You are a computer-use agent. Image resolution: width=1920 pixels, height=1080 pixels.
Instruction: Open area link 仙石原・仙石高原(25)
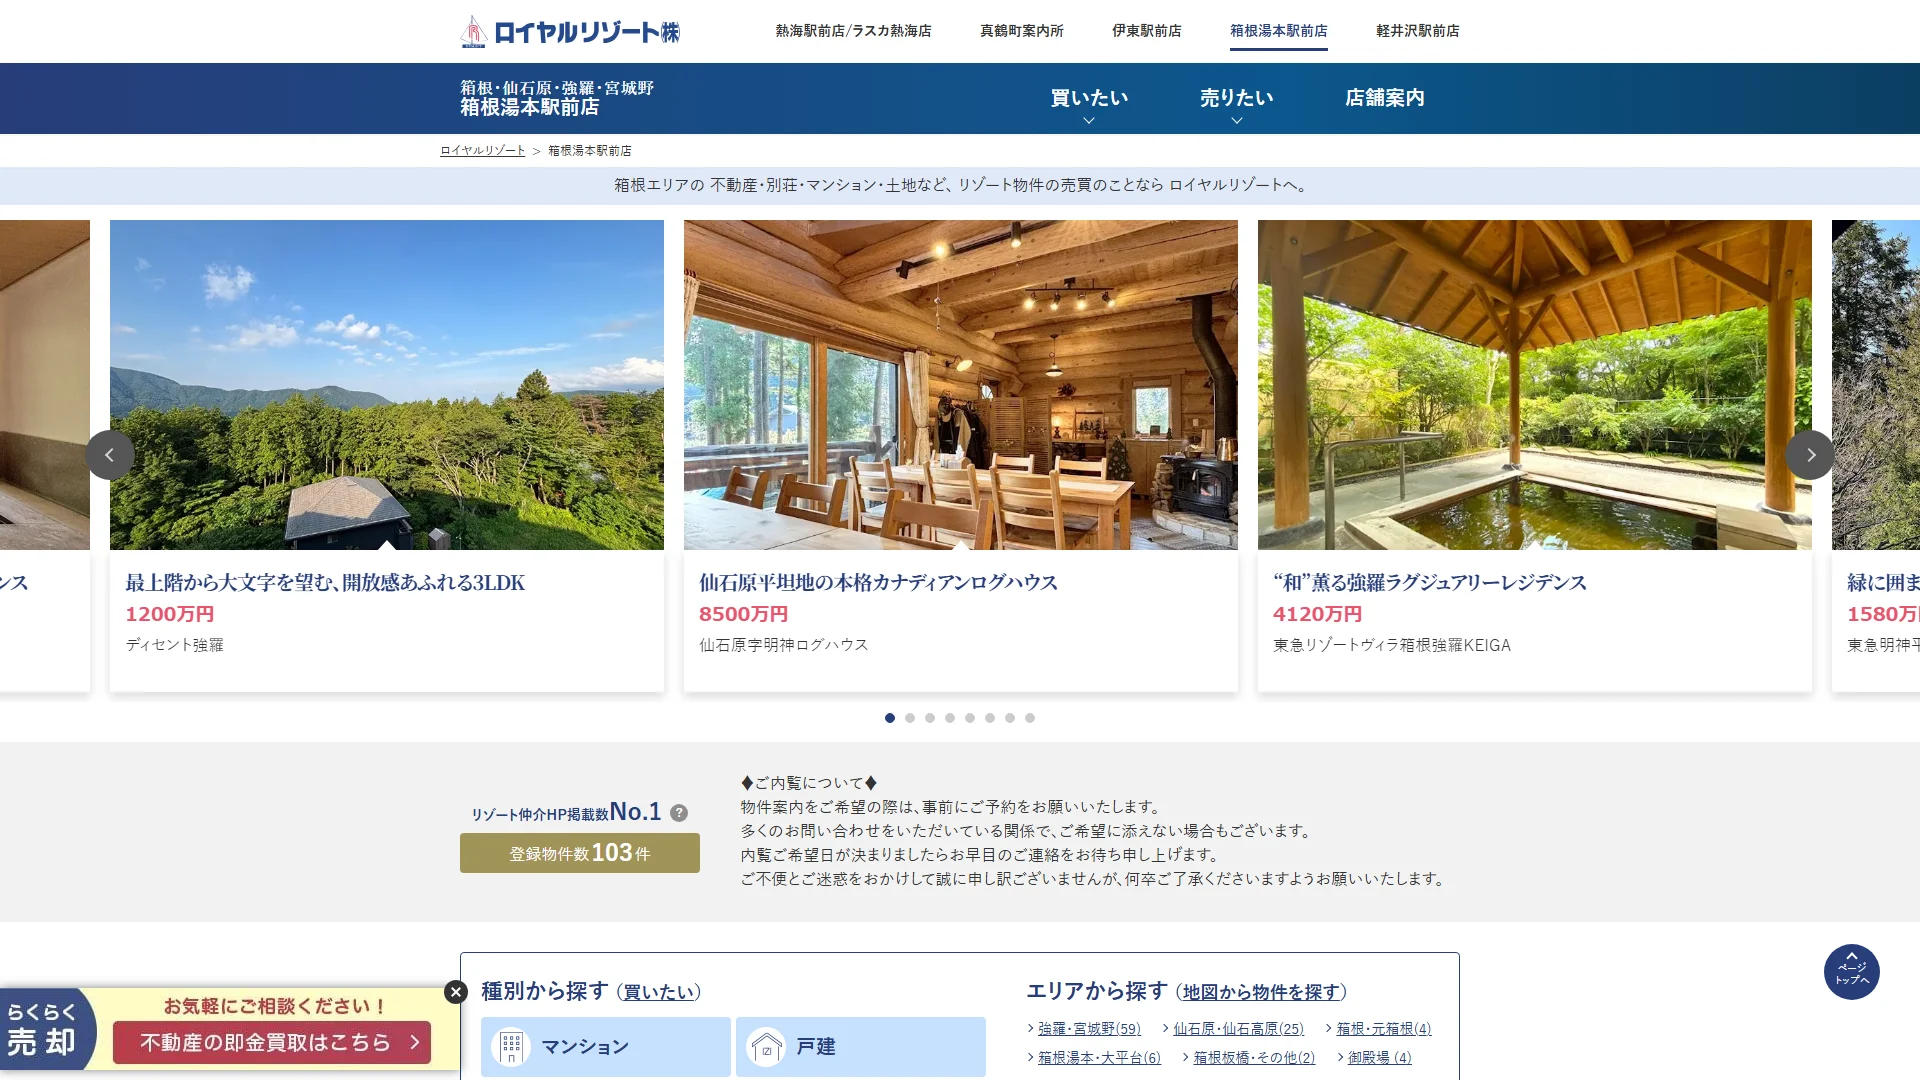click(x=1239, y=1029)
